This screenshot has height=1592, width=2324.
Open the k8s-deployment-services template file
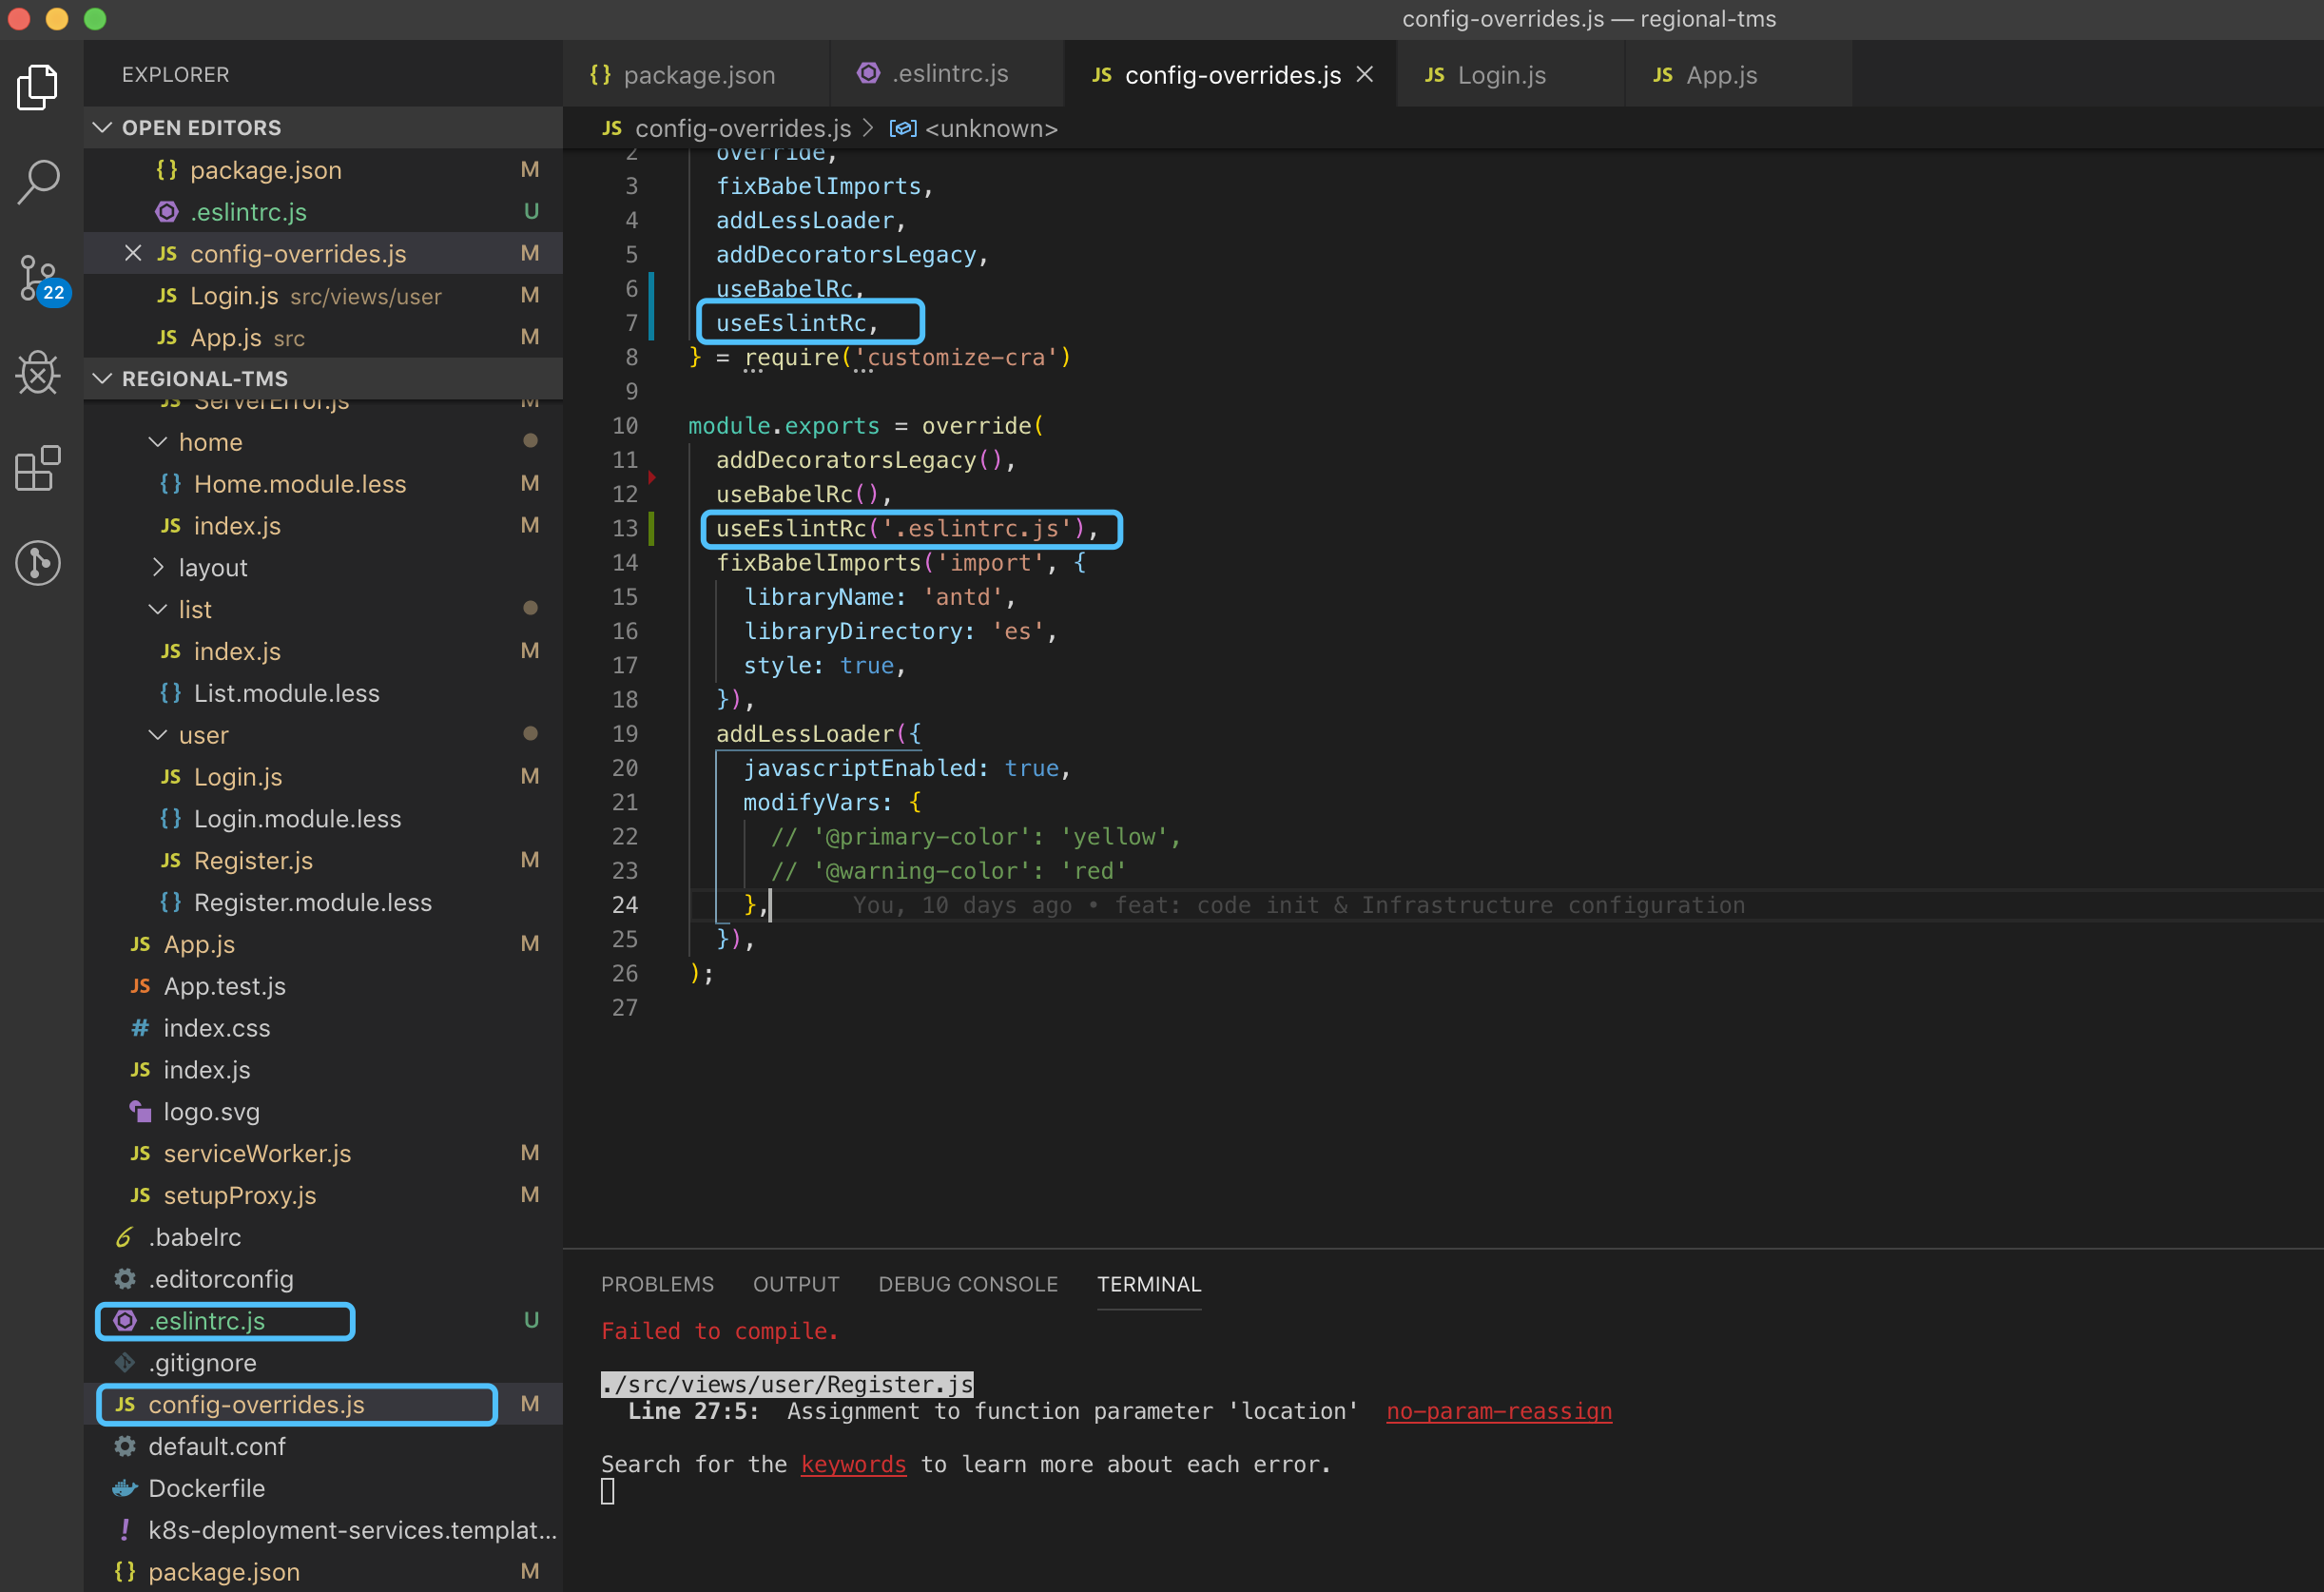pos(323,1531)
